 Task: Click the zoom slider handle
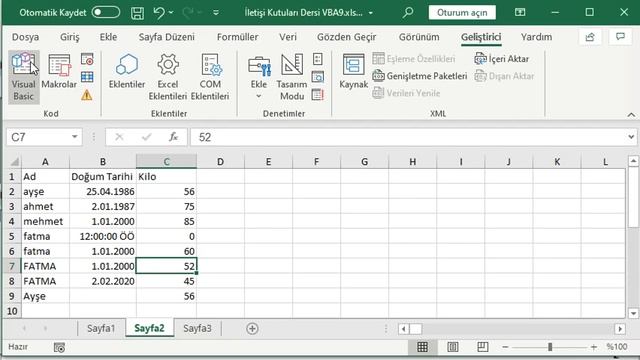click(x=550, y=347)
